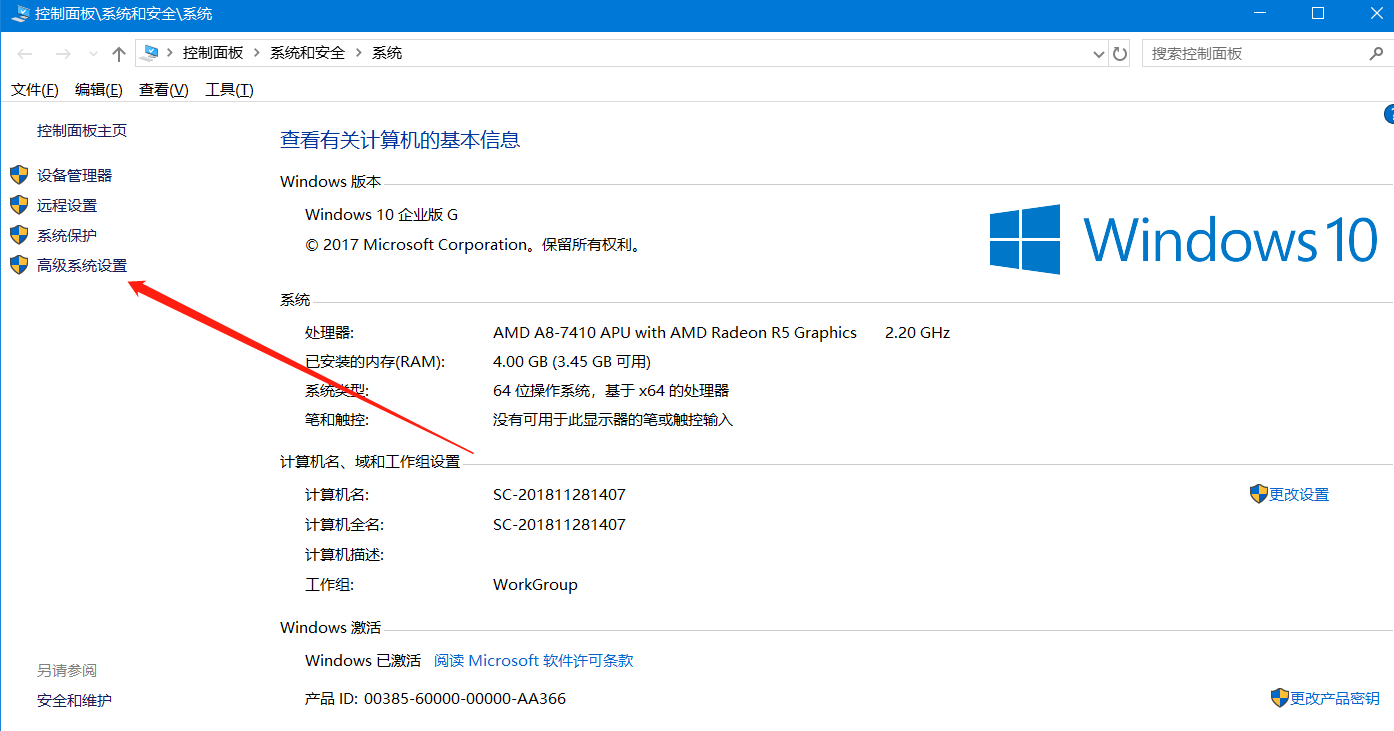The width and height of the screenshot is (1394, 731).
Task: Open the 文件(F) menu
Action: click(x=35, y=90)
